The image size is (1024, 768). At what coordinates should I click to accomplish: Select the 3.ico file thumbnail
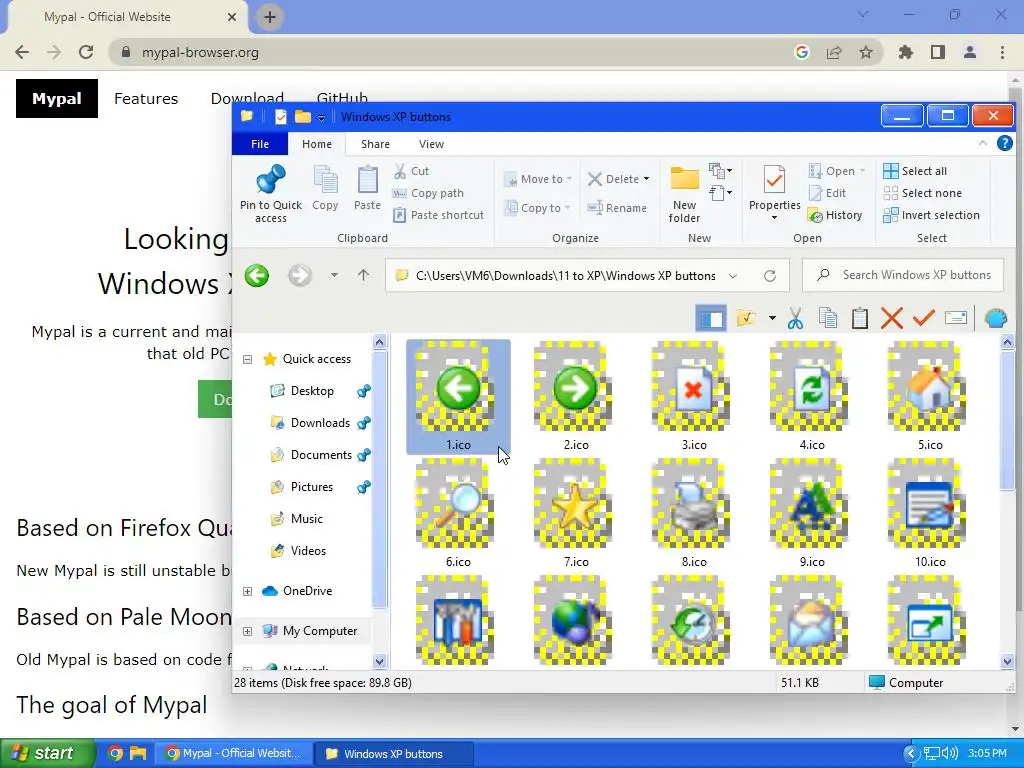click(x=694, y=396)
